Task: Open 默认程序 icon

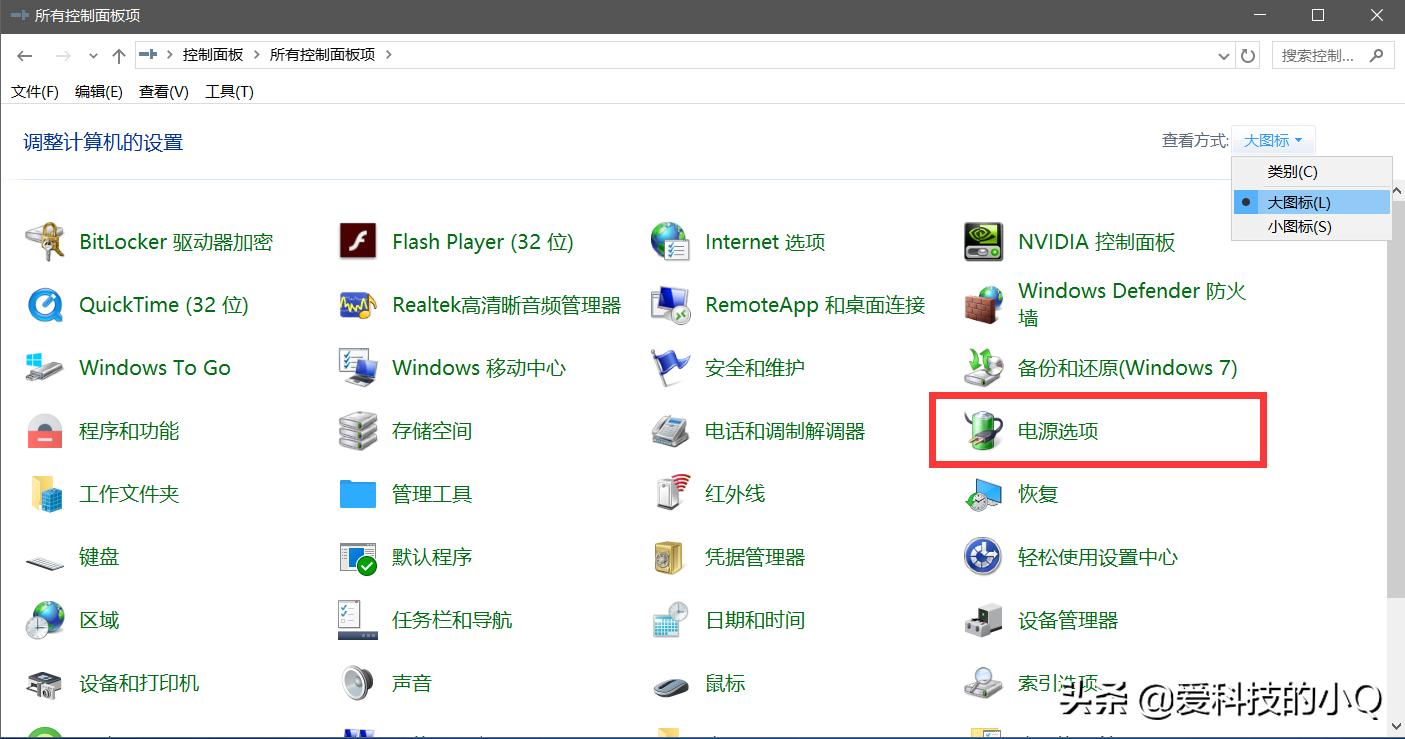Action: (358, 557)
